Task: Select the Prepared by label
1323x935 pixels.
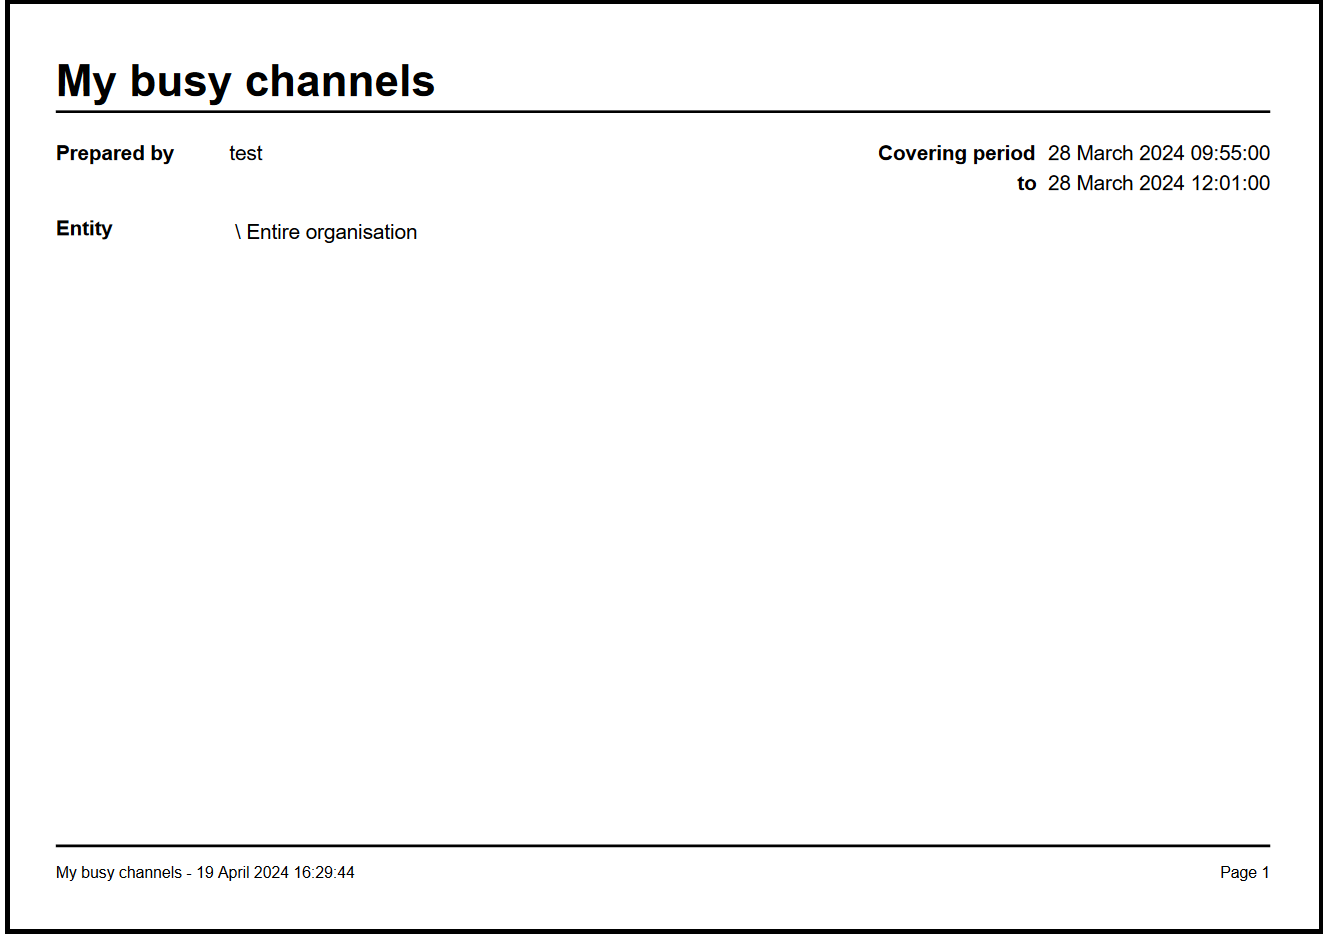Action: point(114,153)
